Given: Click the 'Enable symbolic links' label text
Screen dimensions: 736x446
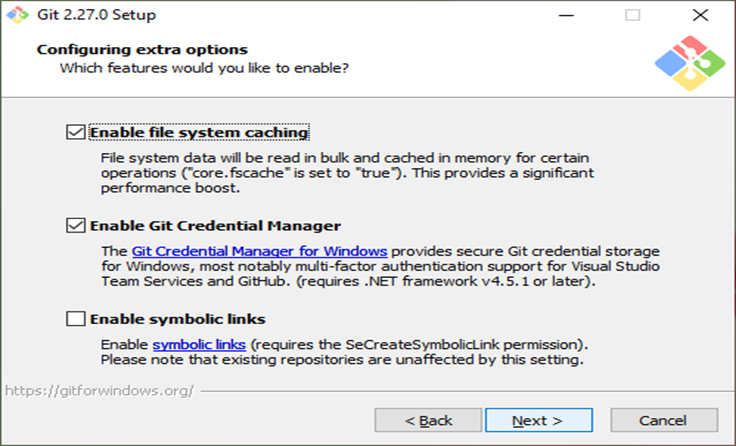Looking at the screenshot, I should point(177,320).
